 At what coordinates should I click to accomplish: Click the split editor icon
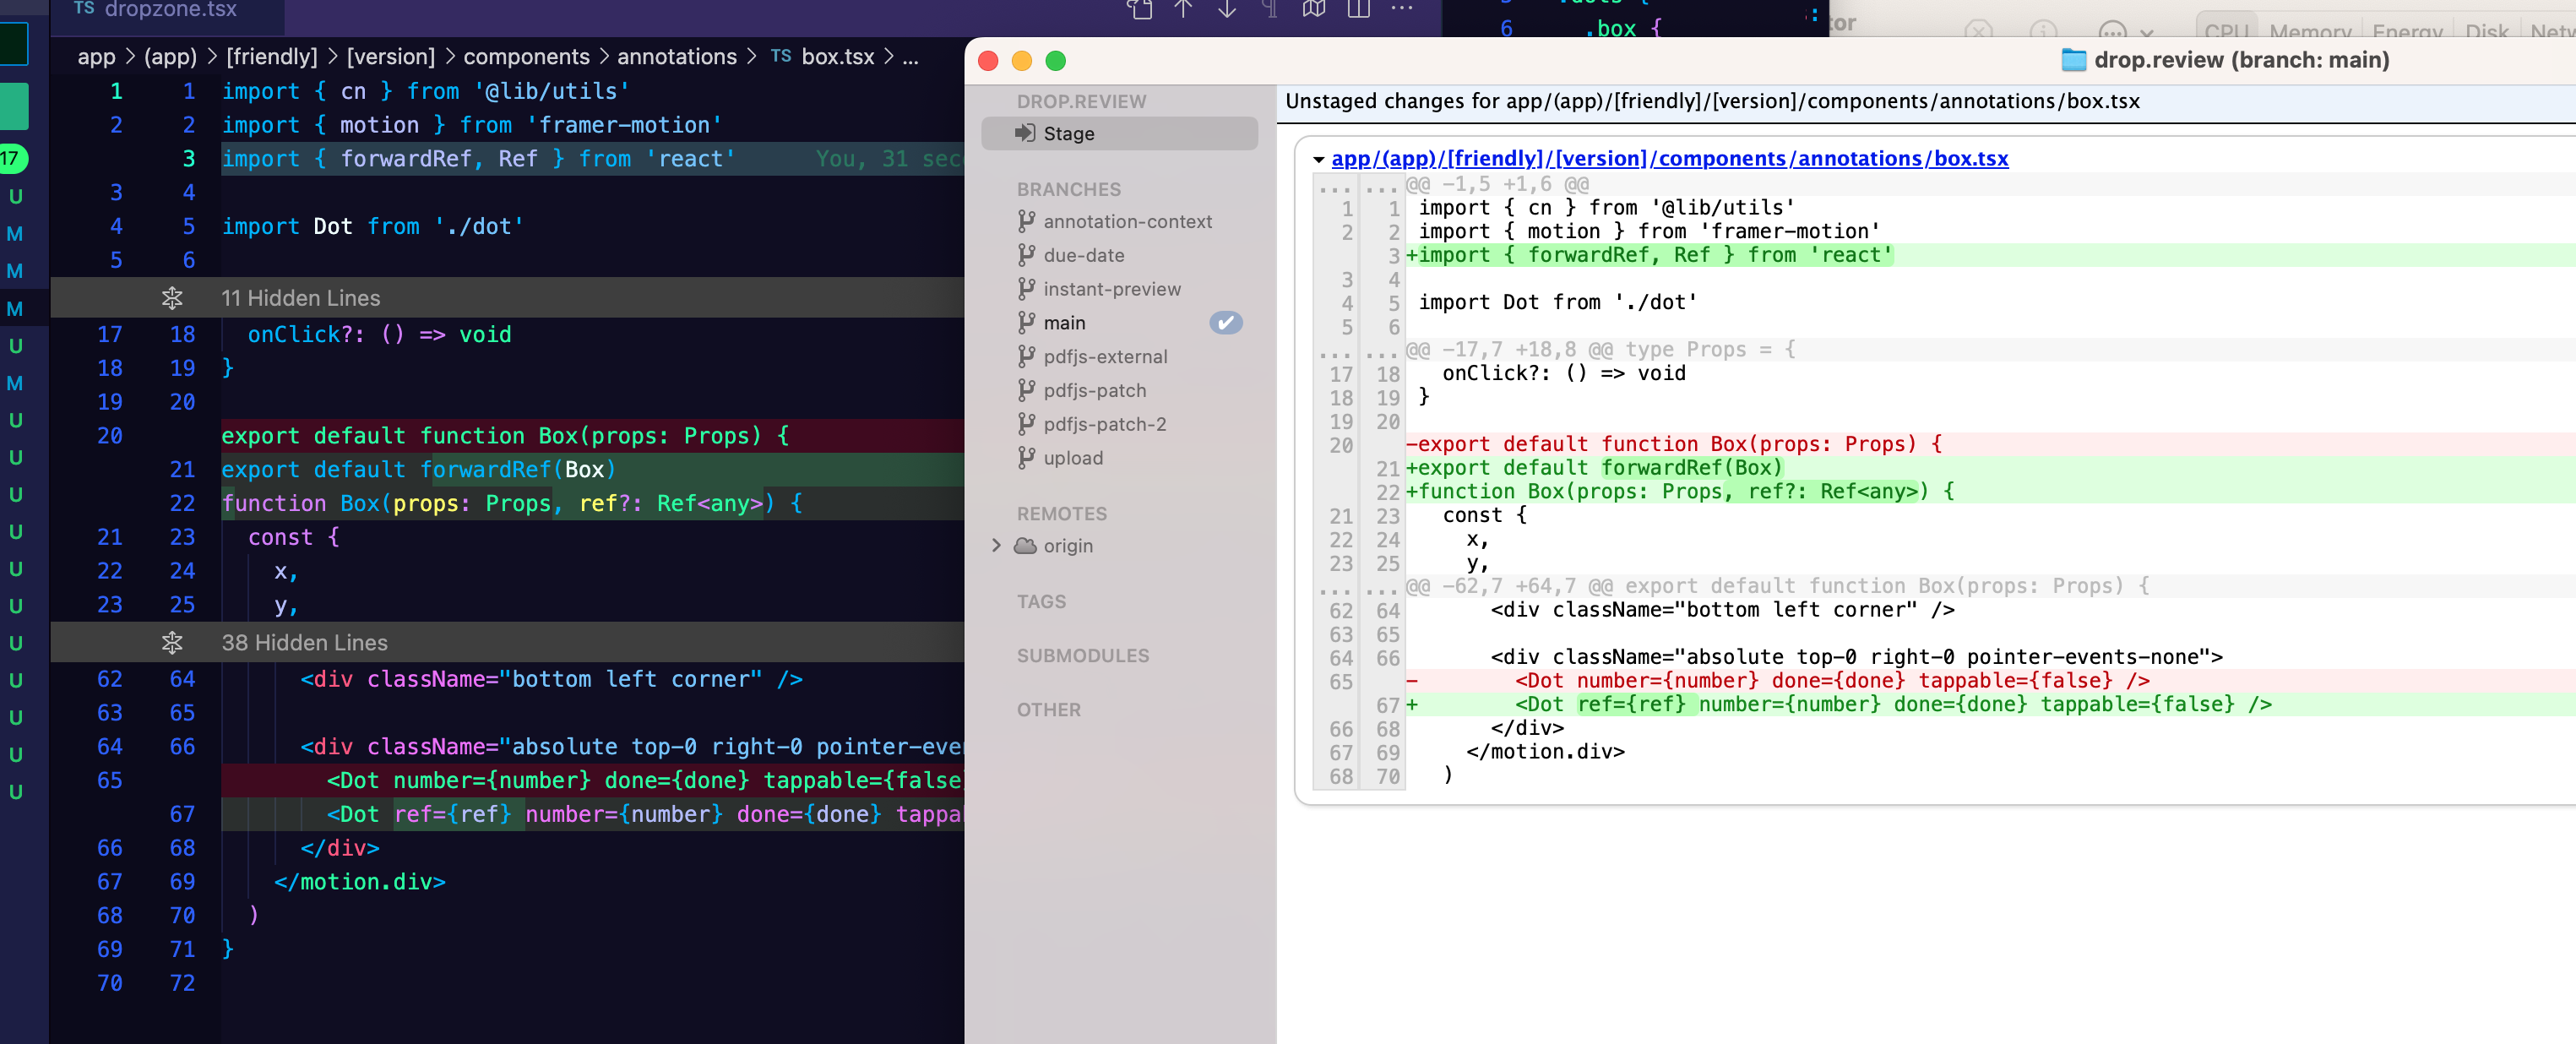(x=1357, y=11)
